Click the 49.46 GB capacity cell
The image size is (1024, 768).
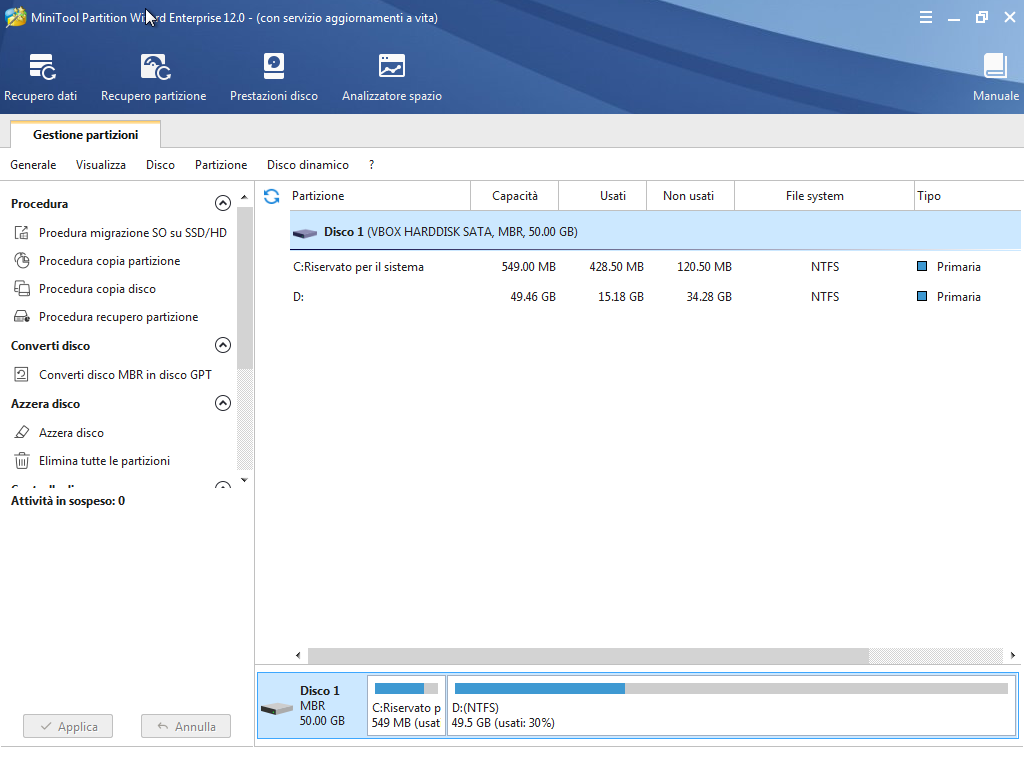coord(533,296)
